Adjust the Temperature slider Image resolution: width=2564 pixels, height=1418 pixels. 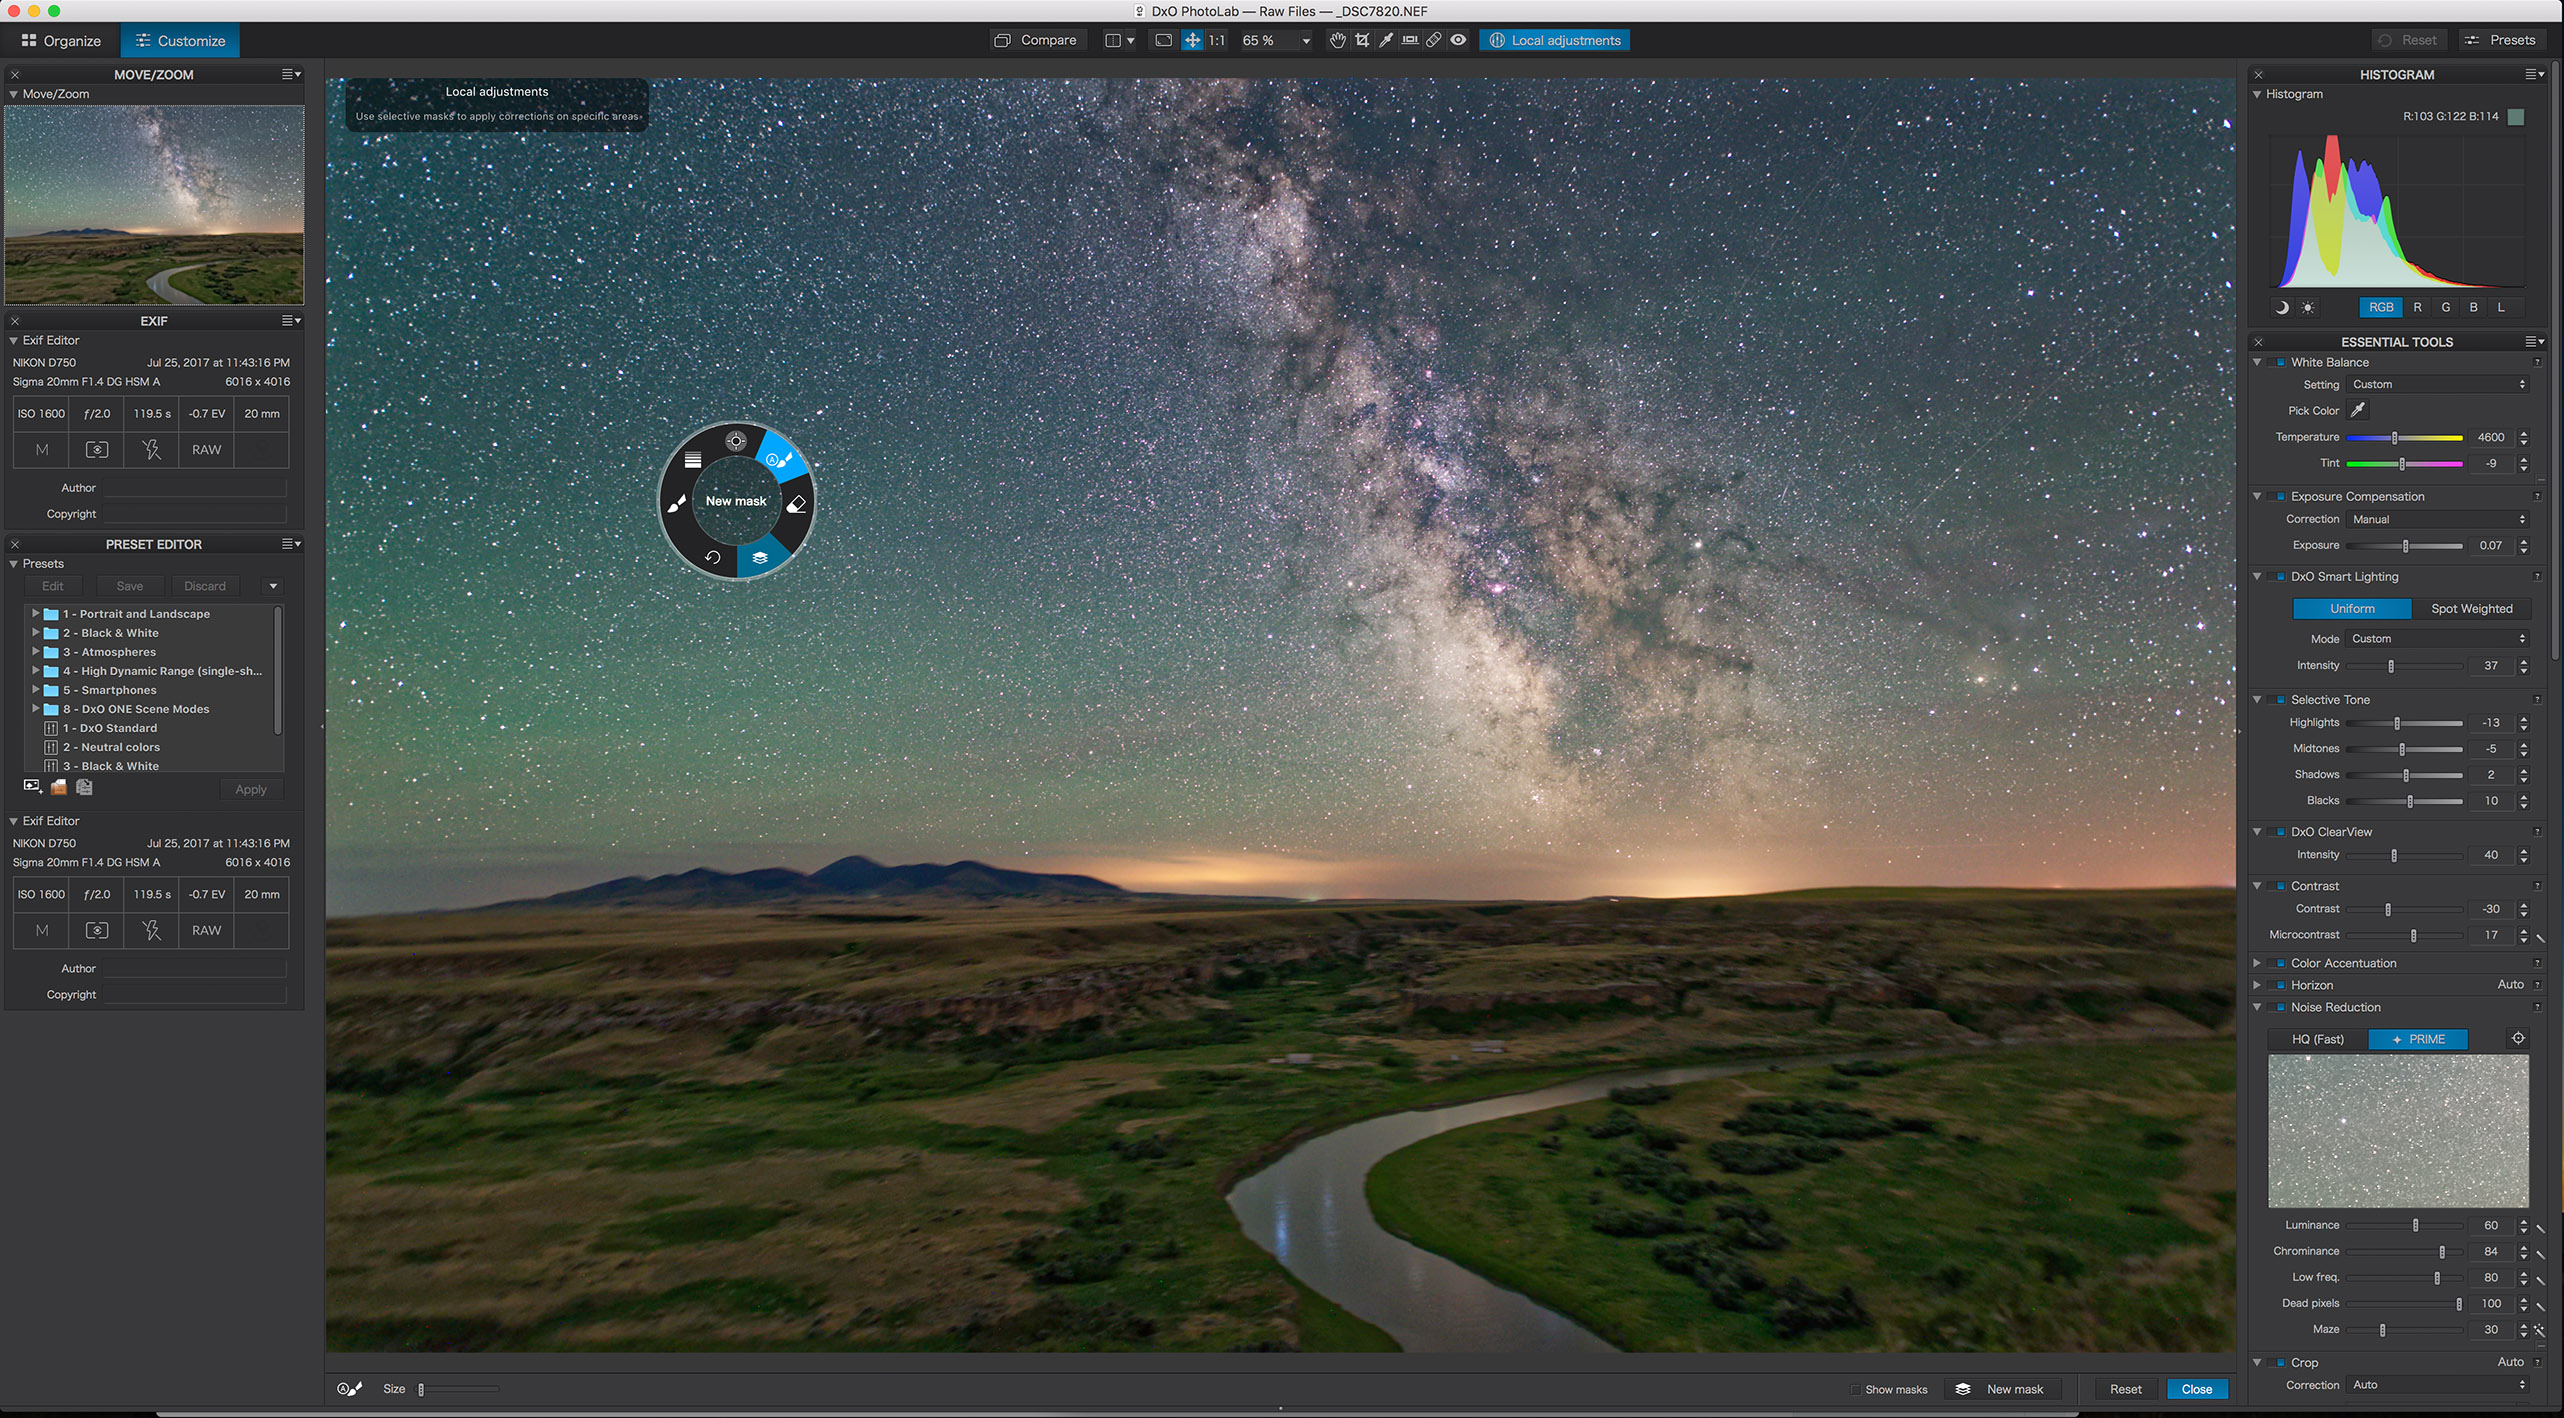click(2394, 438)
